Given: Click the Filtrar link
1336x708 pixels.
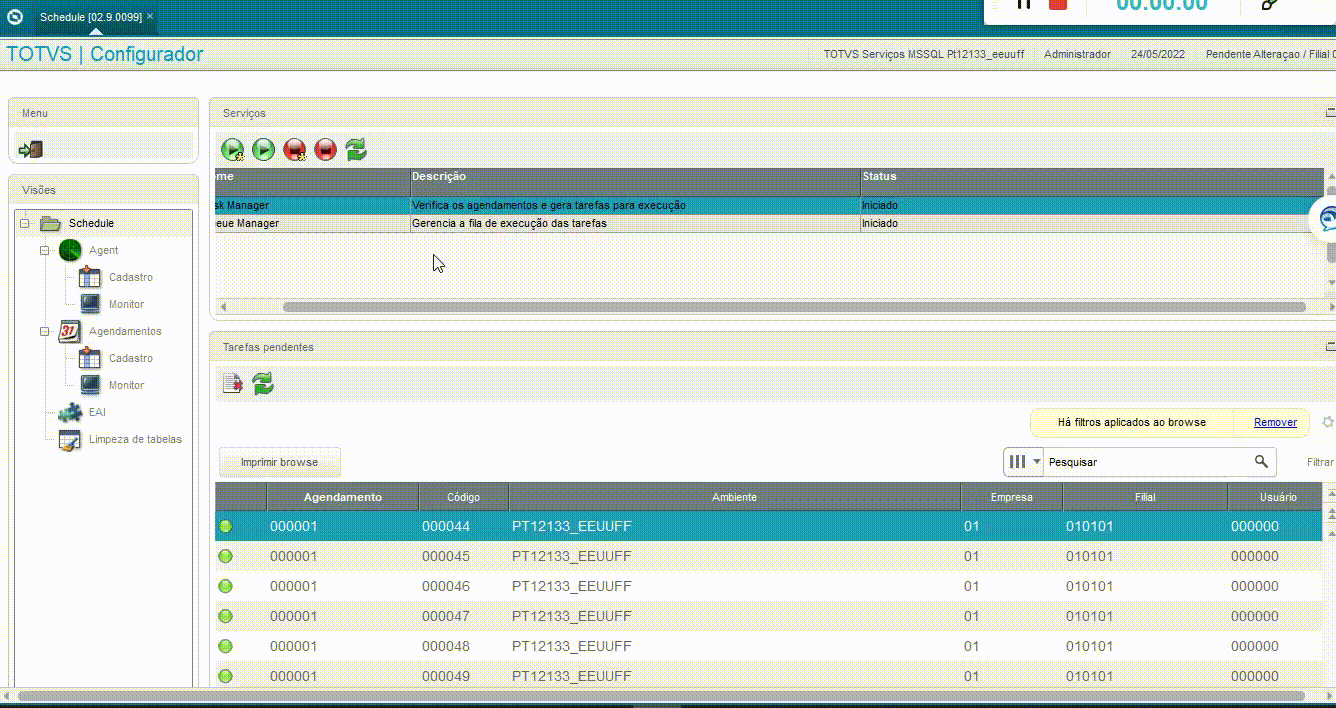Looking at the screenshot, I should click(x=1320, y=462).
